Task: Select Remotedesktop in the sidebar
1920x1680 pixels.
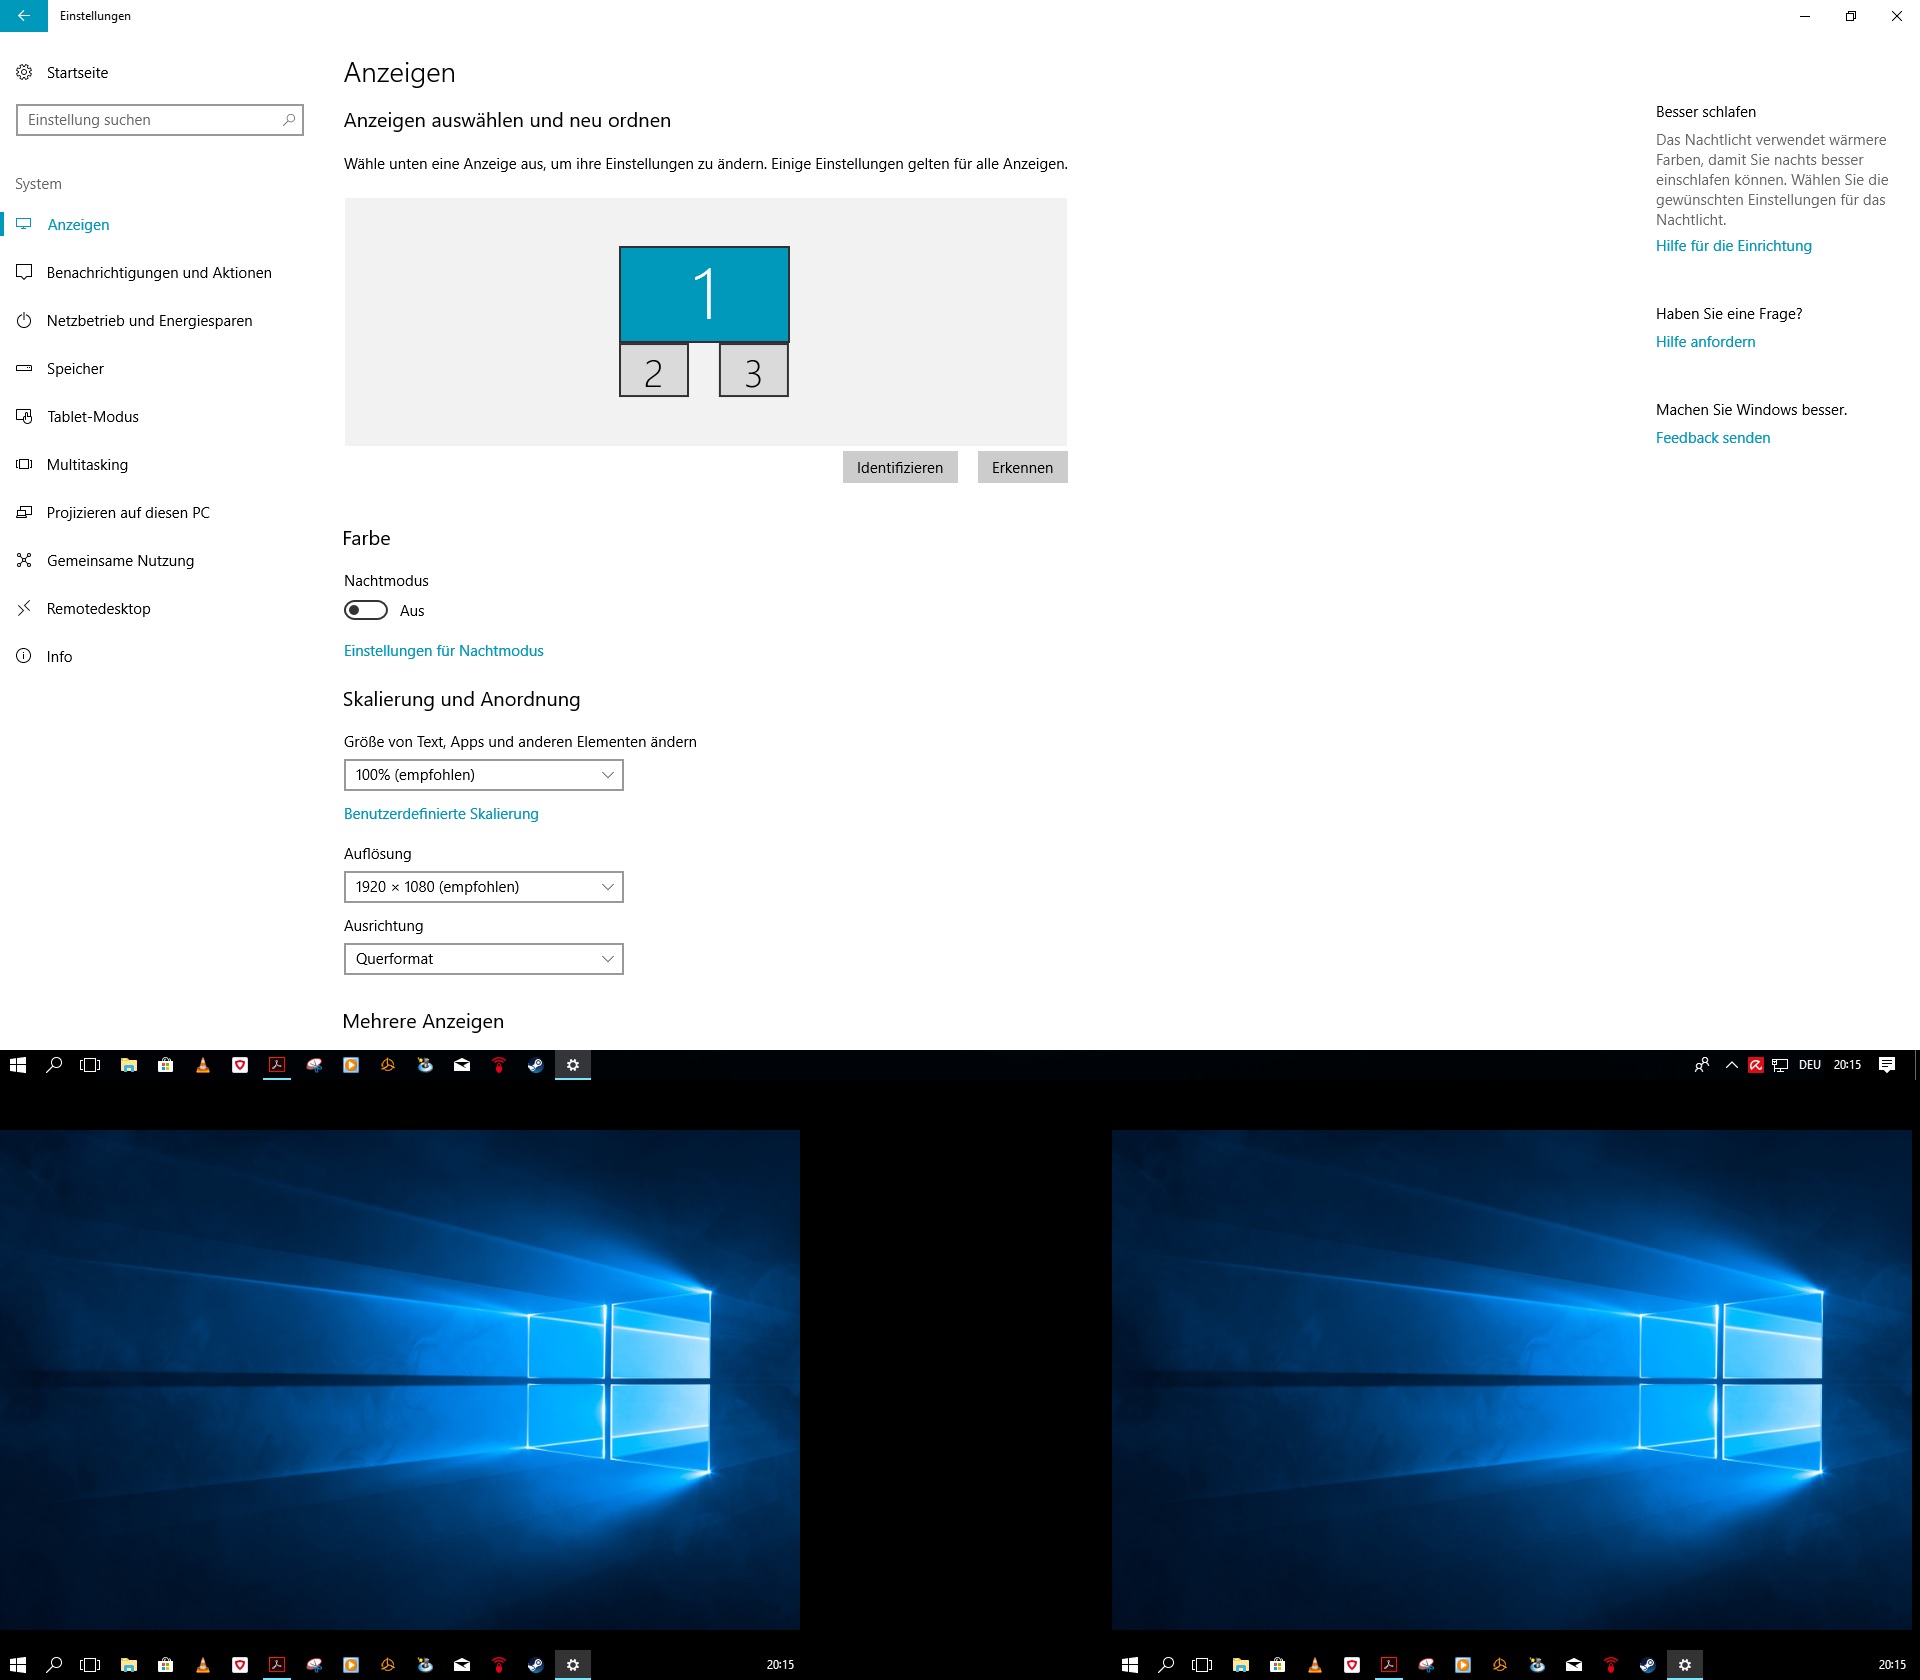Action: (98, 608)
